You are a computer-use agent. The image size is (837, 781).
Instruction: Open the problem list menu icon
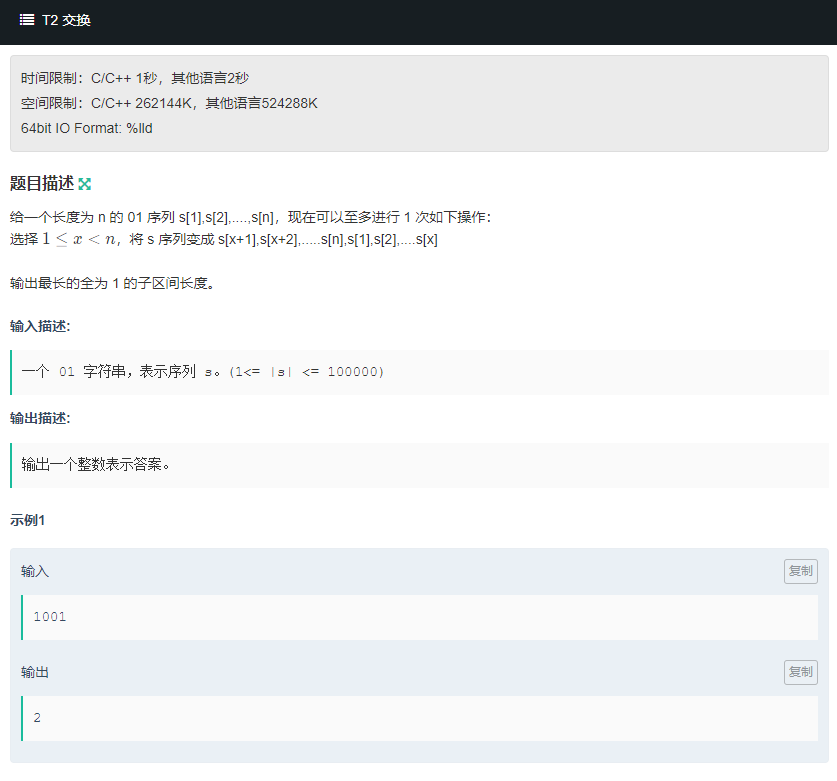[x=27, y=20]
